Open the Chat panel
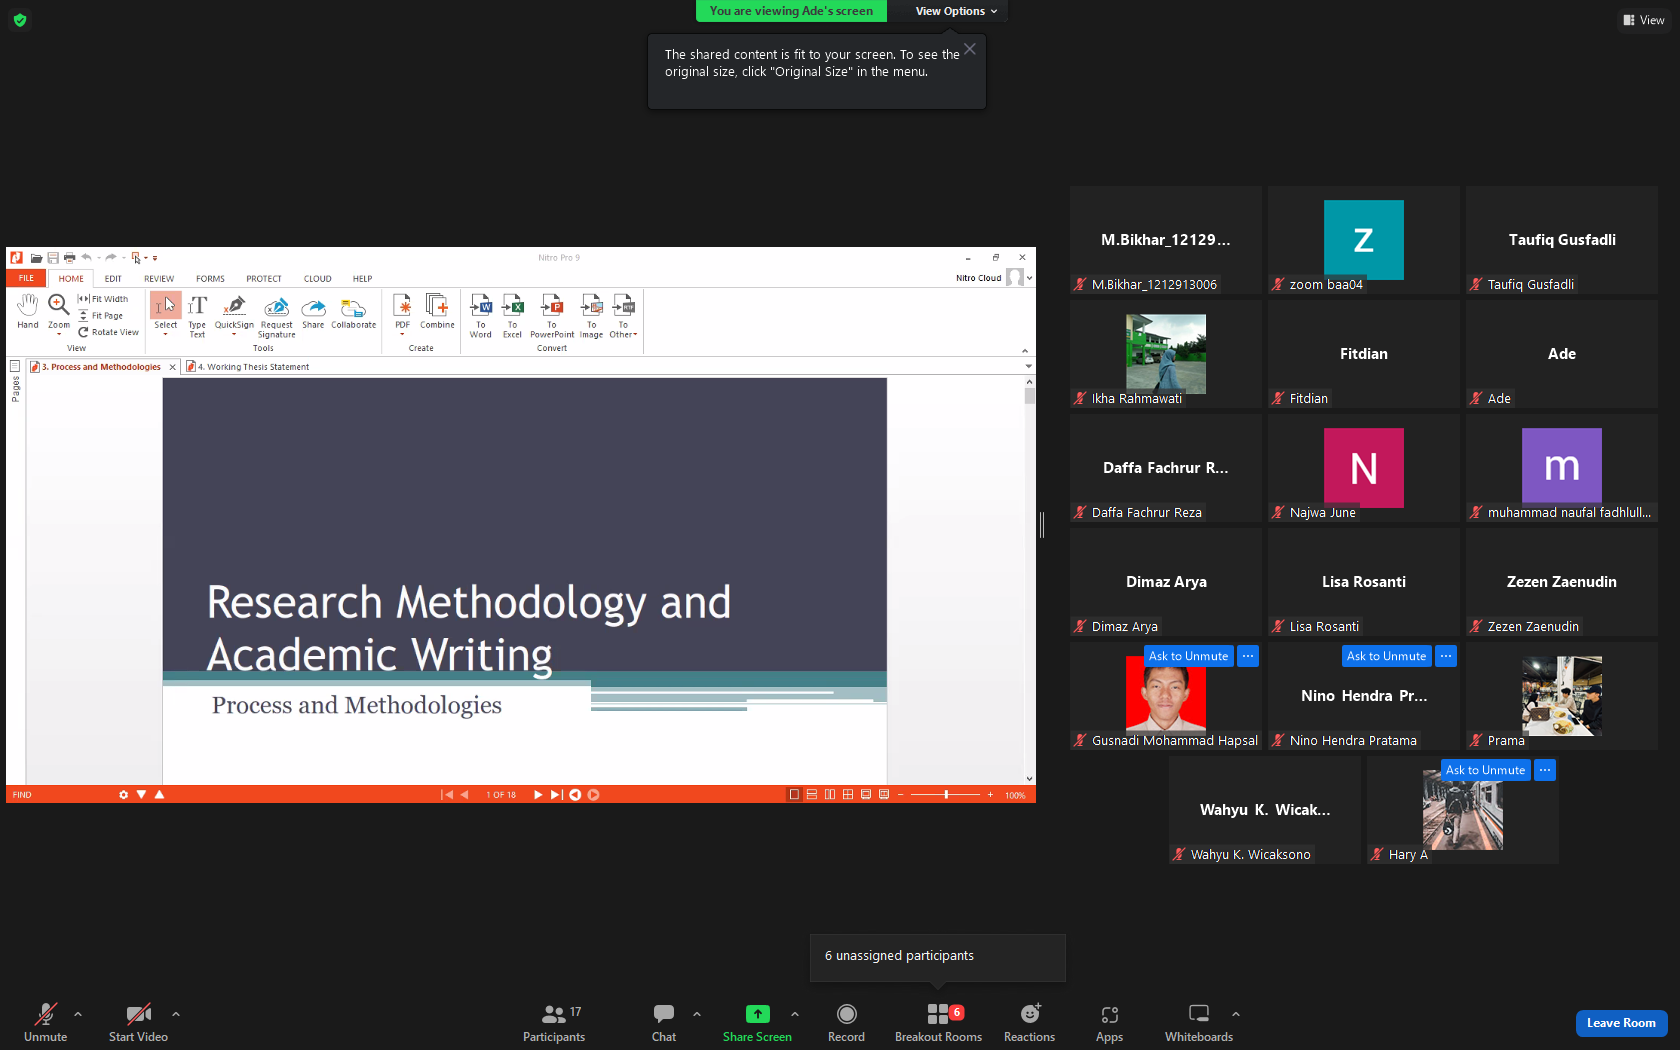 [x=664, y=1023]
